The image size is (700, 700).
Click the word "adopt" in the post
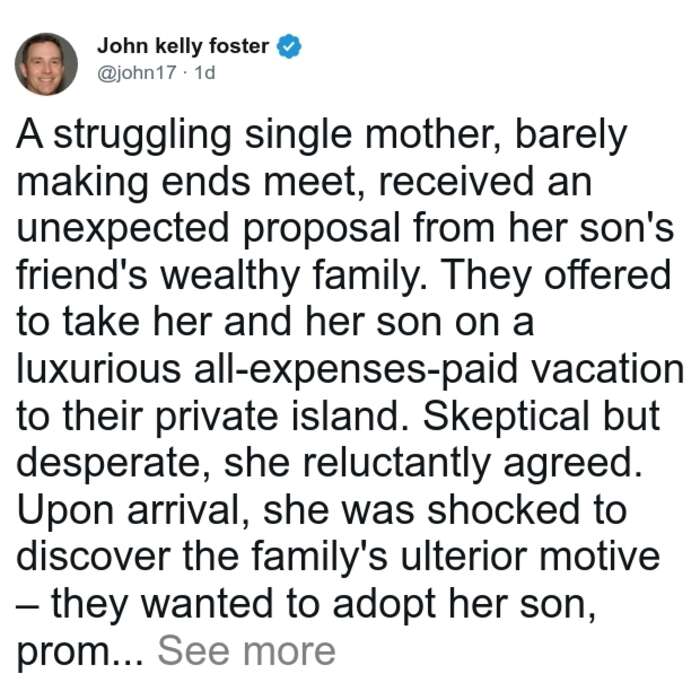click(x=384, y=606)
